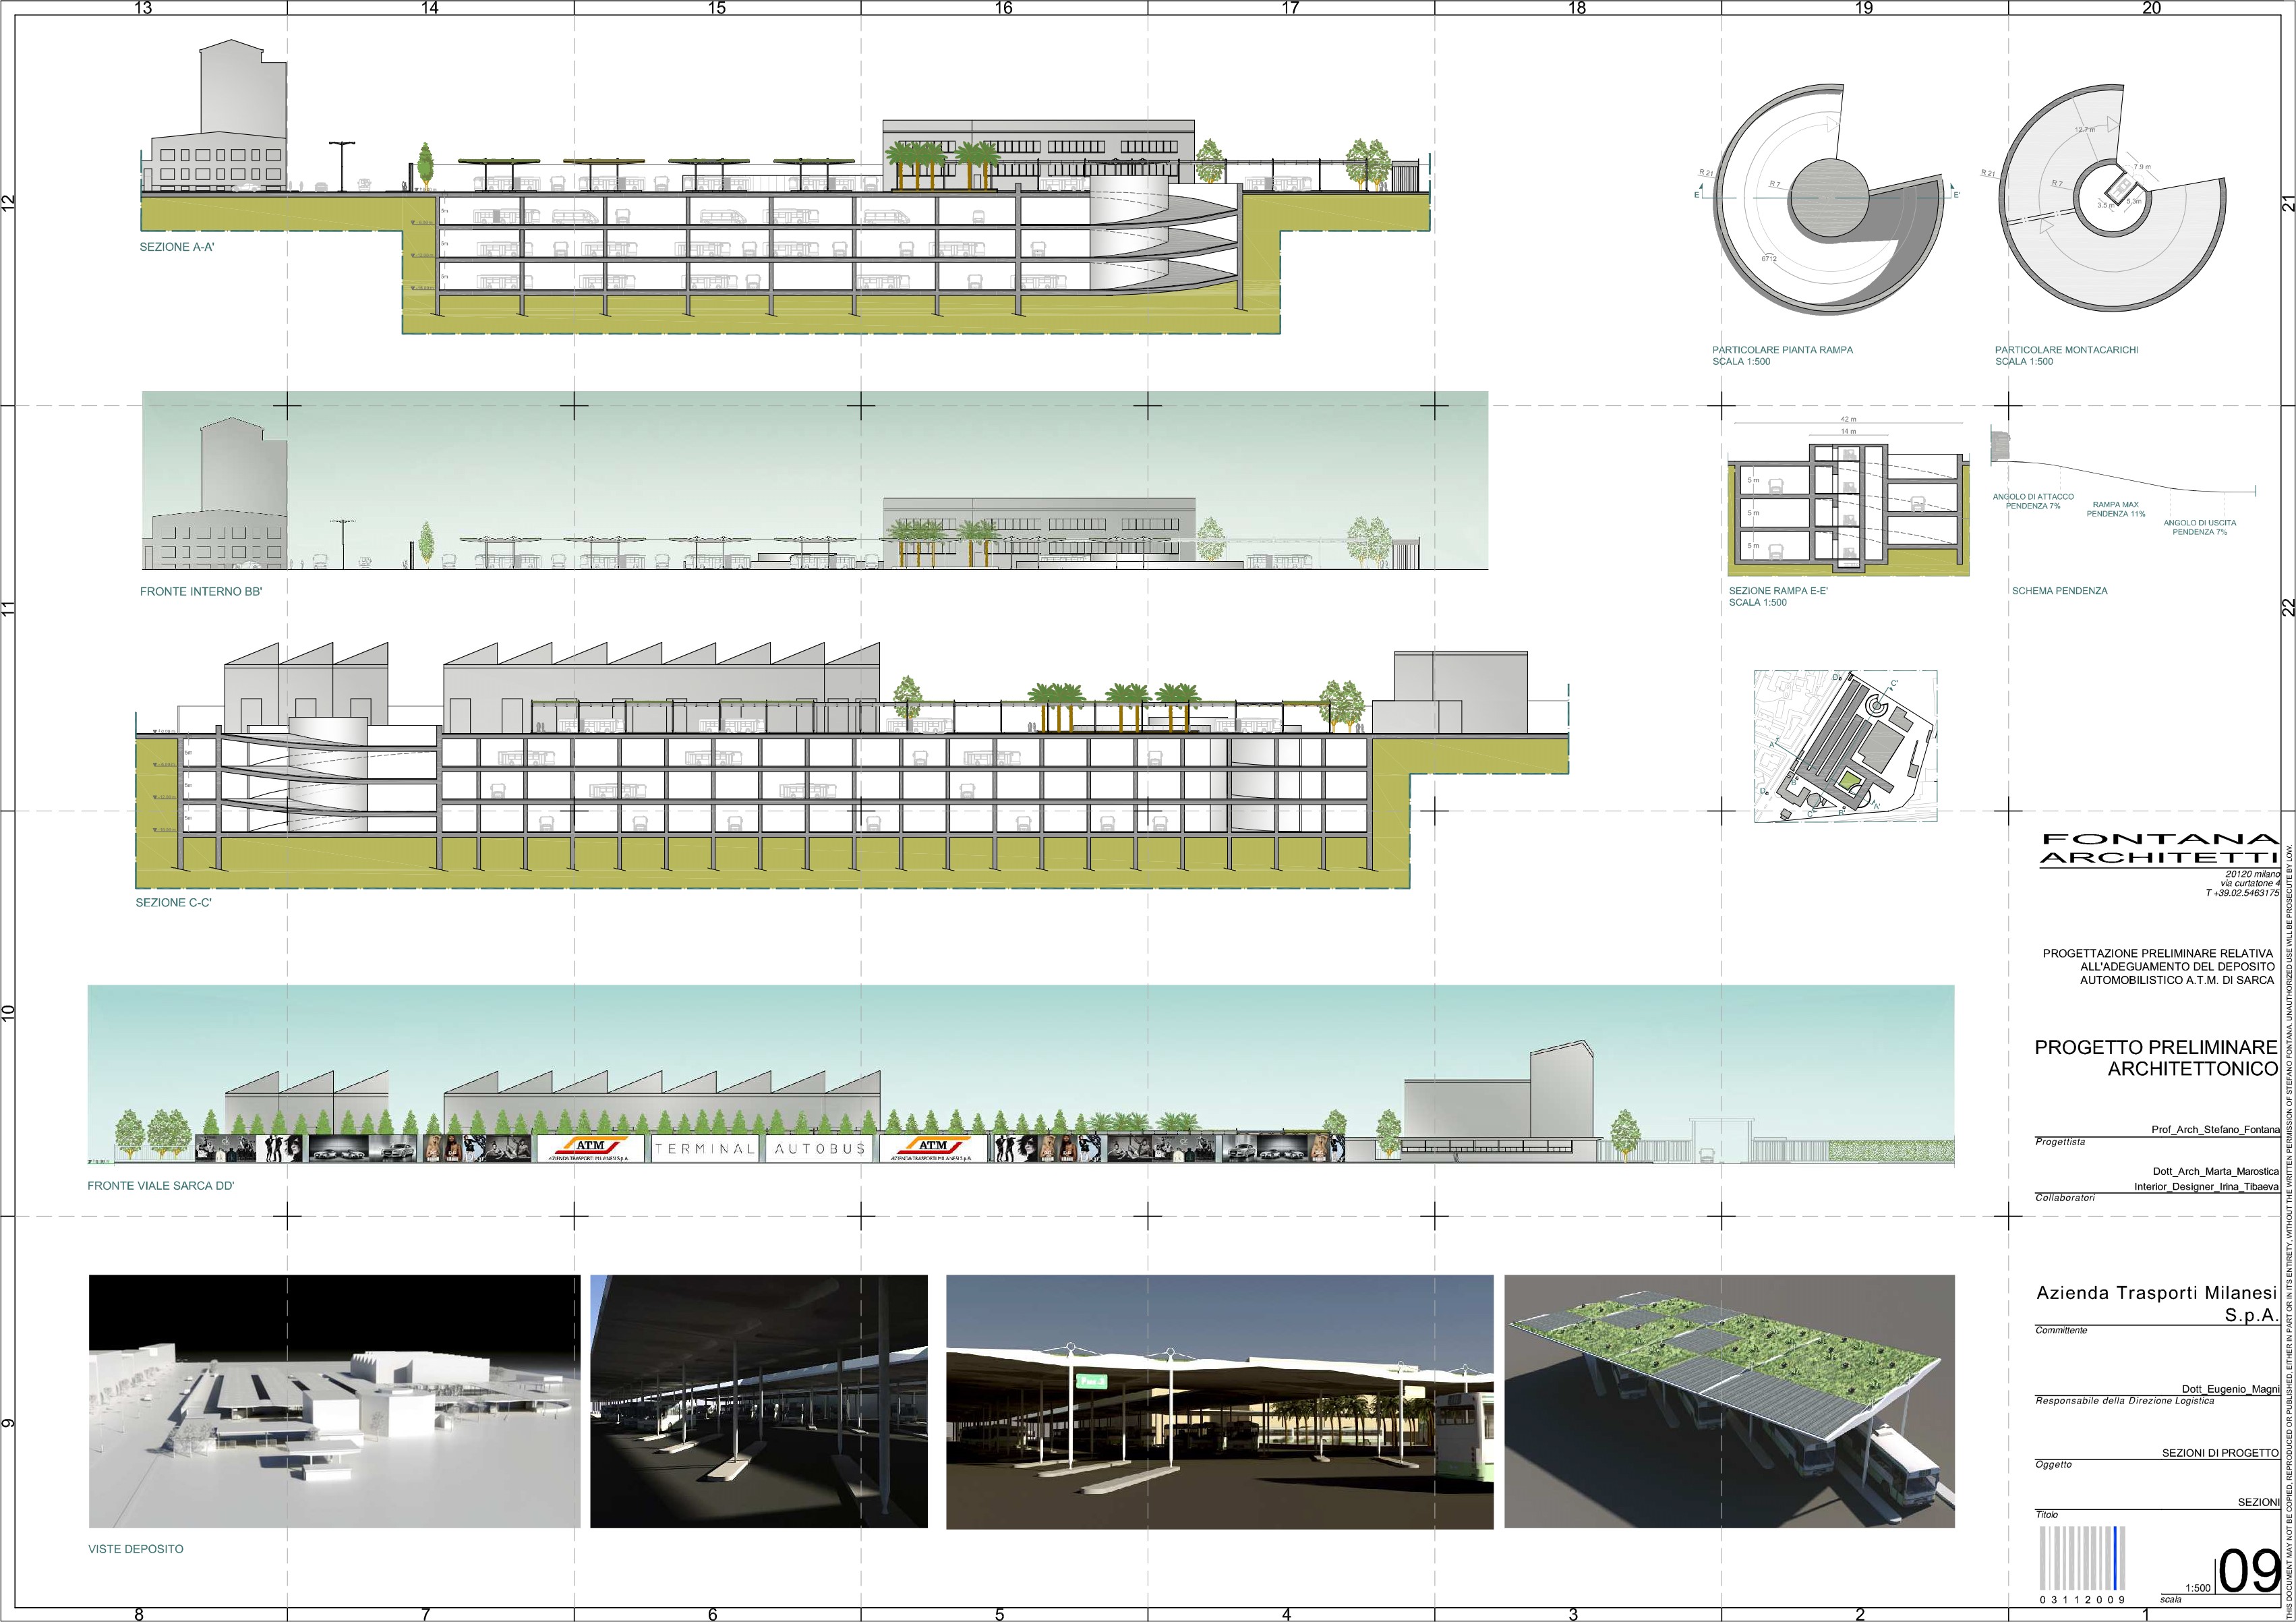
Task: Click the Sezione Rampa E-E' section drawing
Action: click(1849, 510)
